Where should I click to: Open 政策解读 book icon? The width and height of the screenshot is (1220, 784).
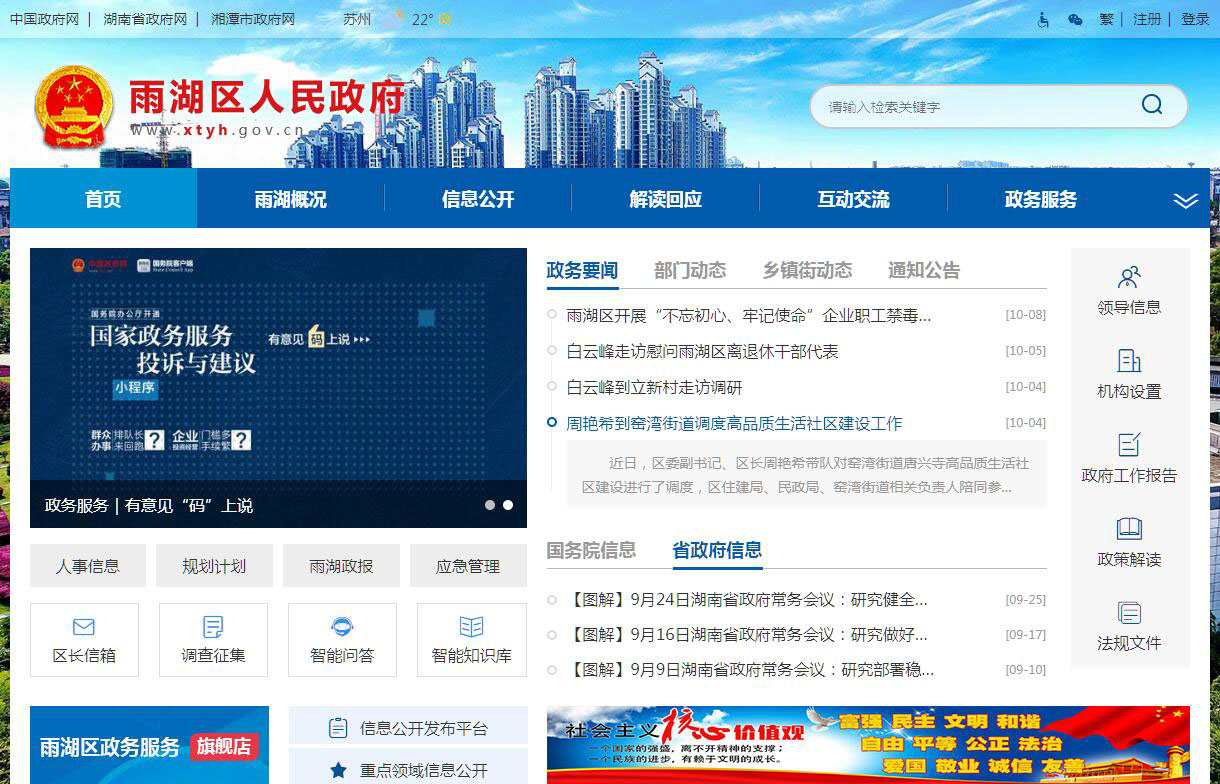(x=1129, y=529)
